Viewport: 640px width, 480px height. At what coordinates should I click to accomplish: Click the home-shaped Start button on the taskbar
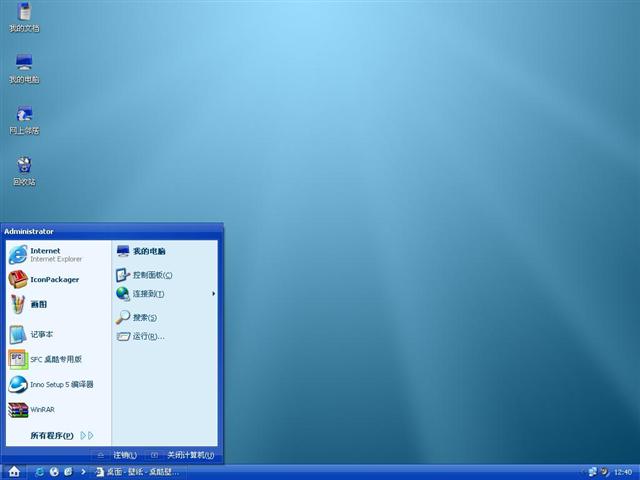pos(14,472)
